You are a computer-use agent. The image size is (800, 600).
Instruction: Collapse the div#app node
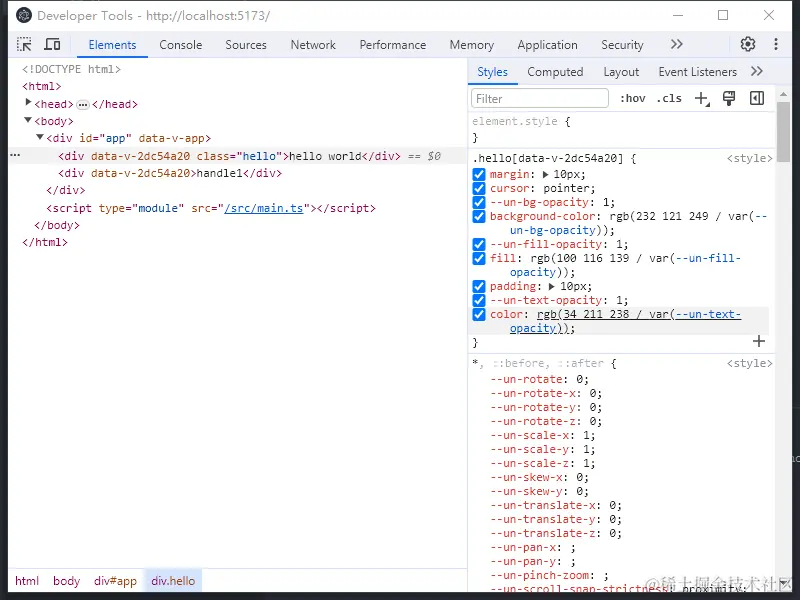40,137
